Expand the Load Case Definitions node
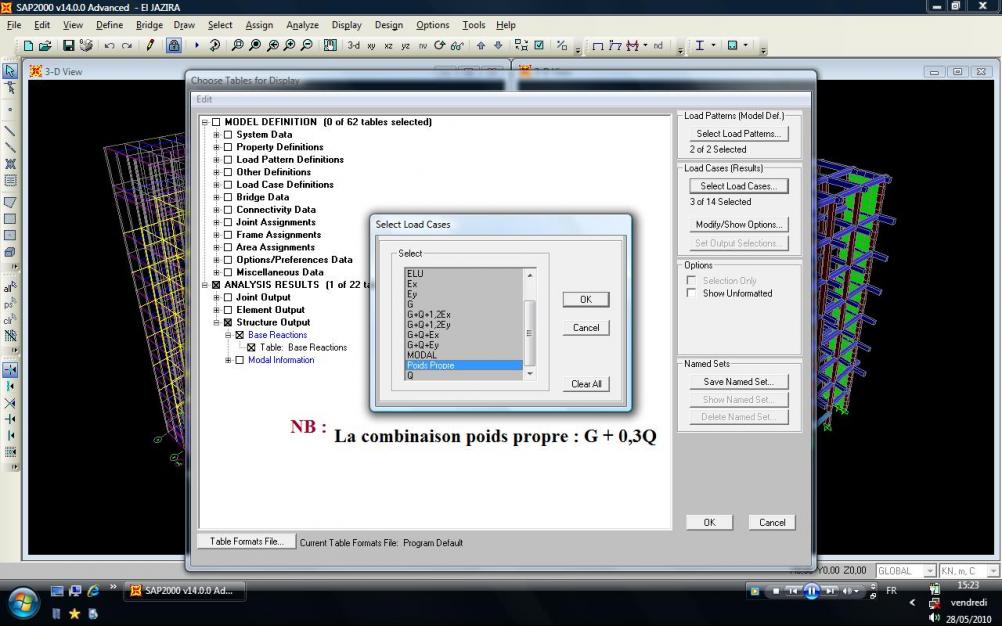1002x626 pixels. coord(217,185)
